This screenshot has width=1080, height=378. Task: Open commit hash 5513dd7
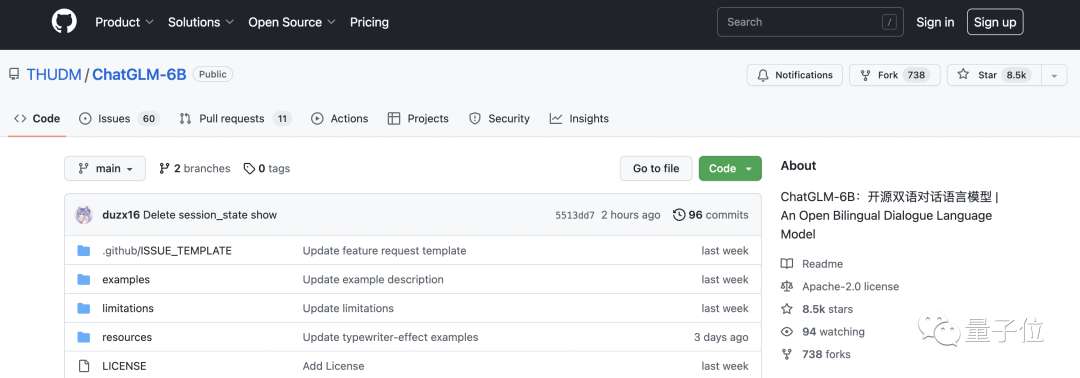click(574, 215)
